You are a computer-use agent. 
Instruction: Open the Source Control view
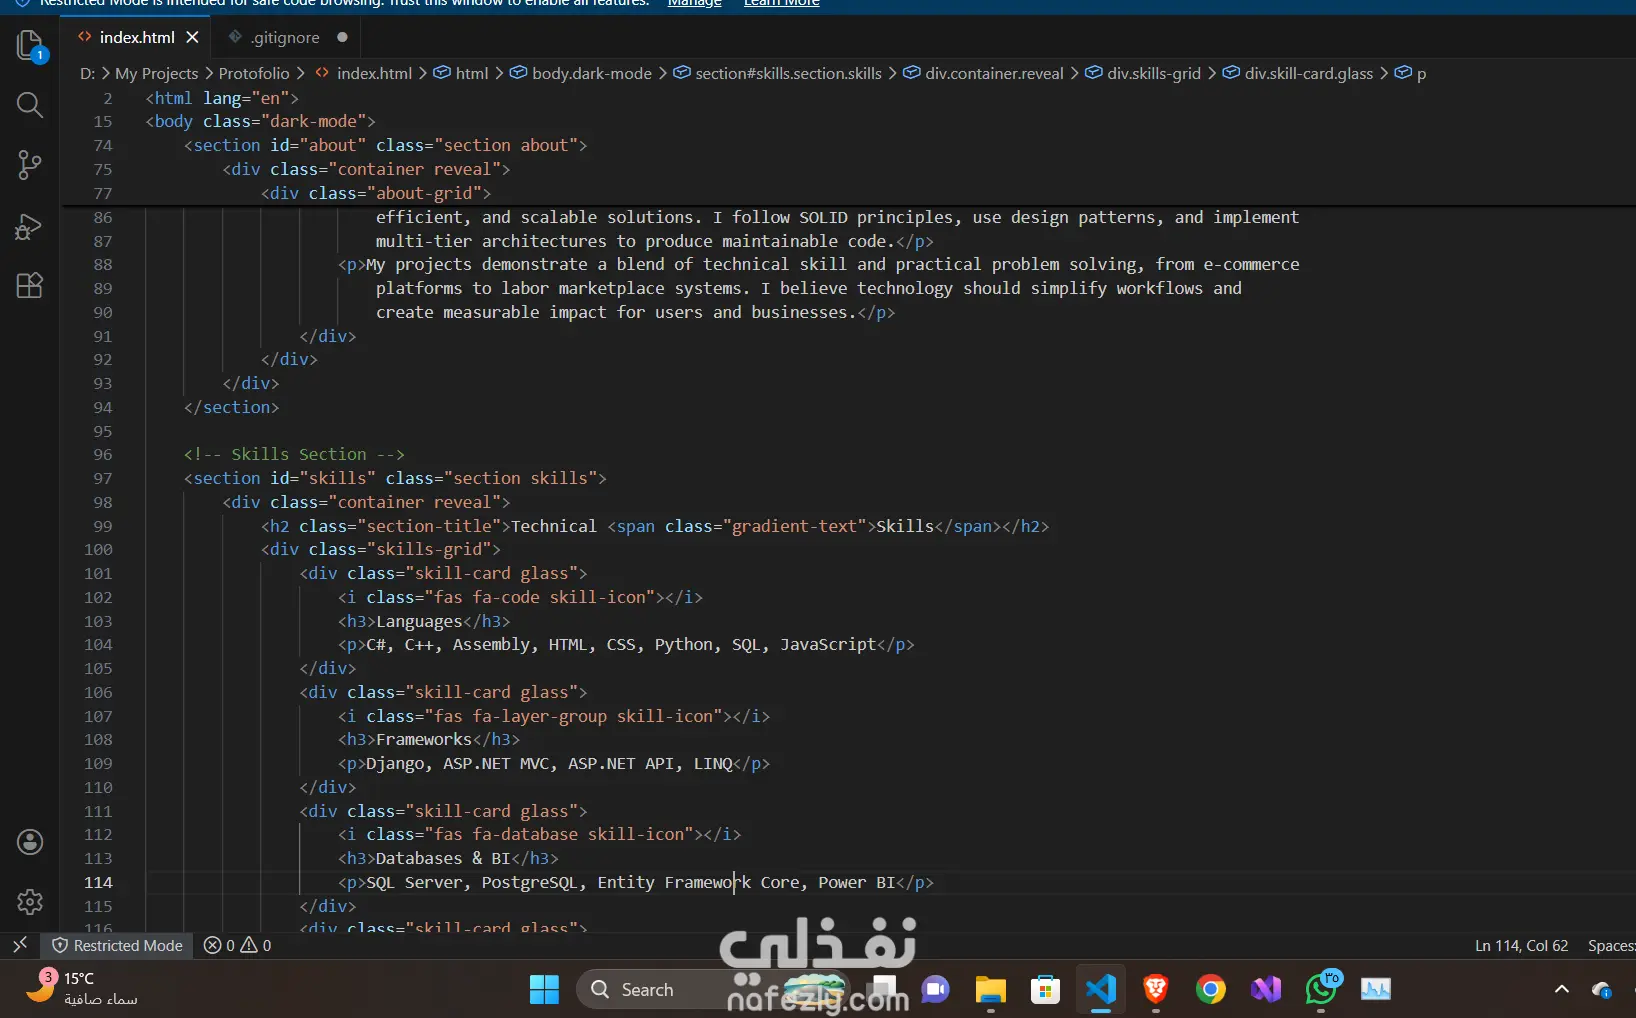[x=30, y=165]
